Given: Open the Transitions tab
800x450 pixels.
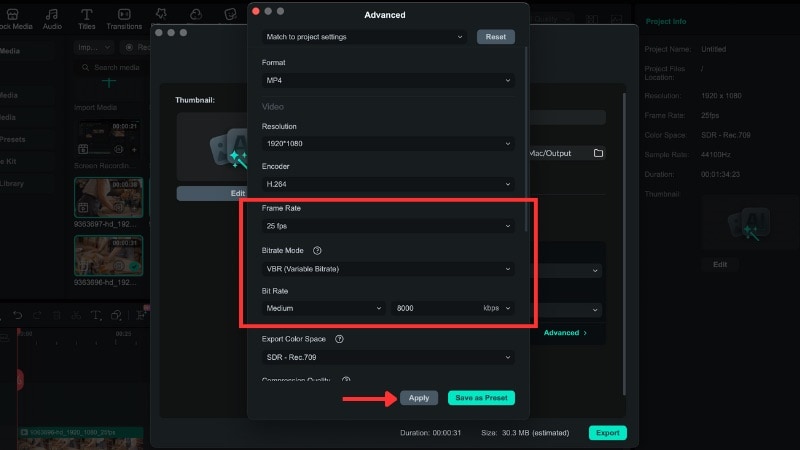Looking at the screenshot, I should pyautogui.click(x=124, y=19).
